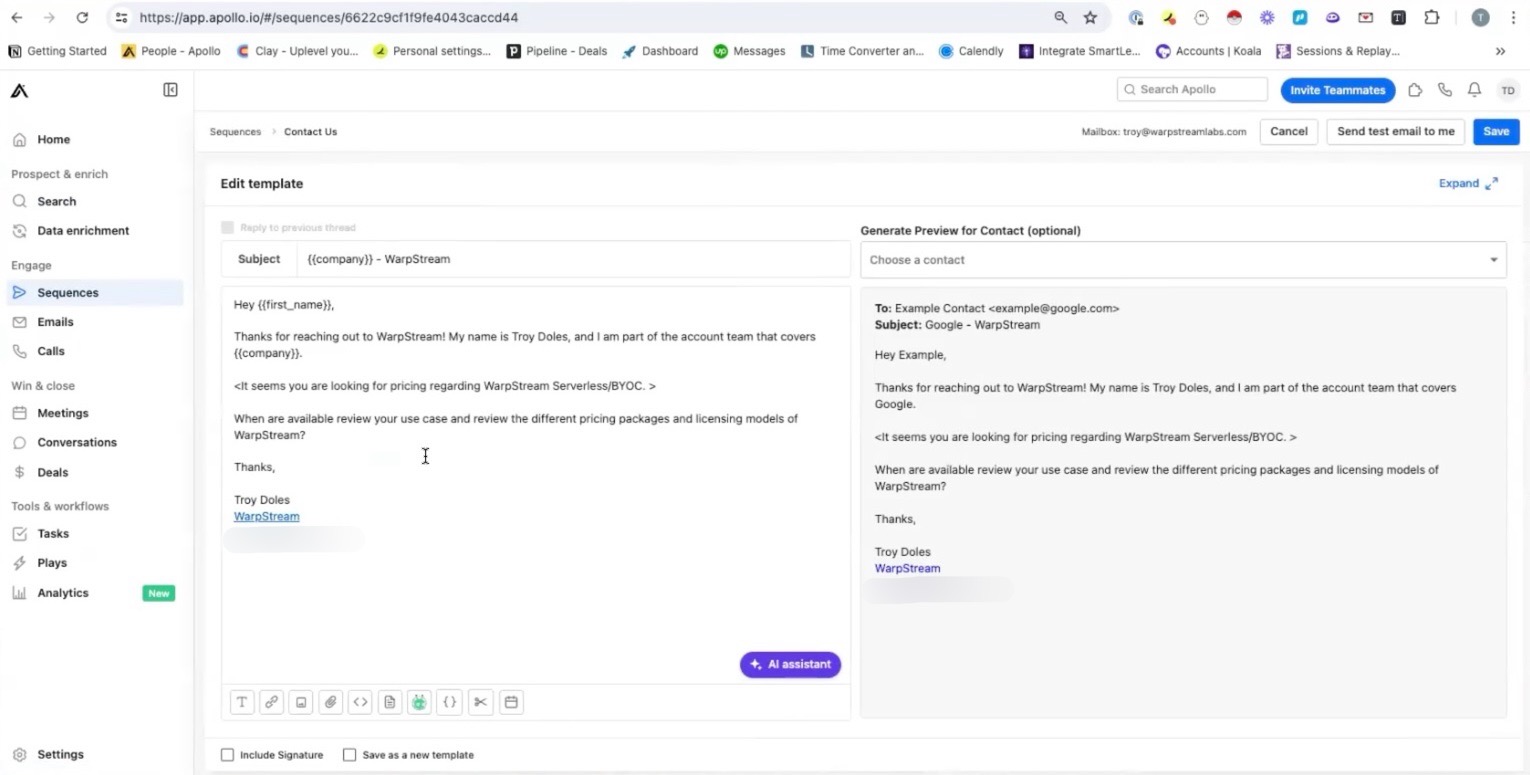Viewport: 1530px width, 775px height.
Task: Go to Apollo home via logo
Action: 19,91
